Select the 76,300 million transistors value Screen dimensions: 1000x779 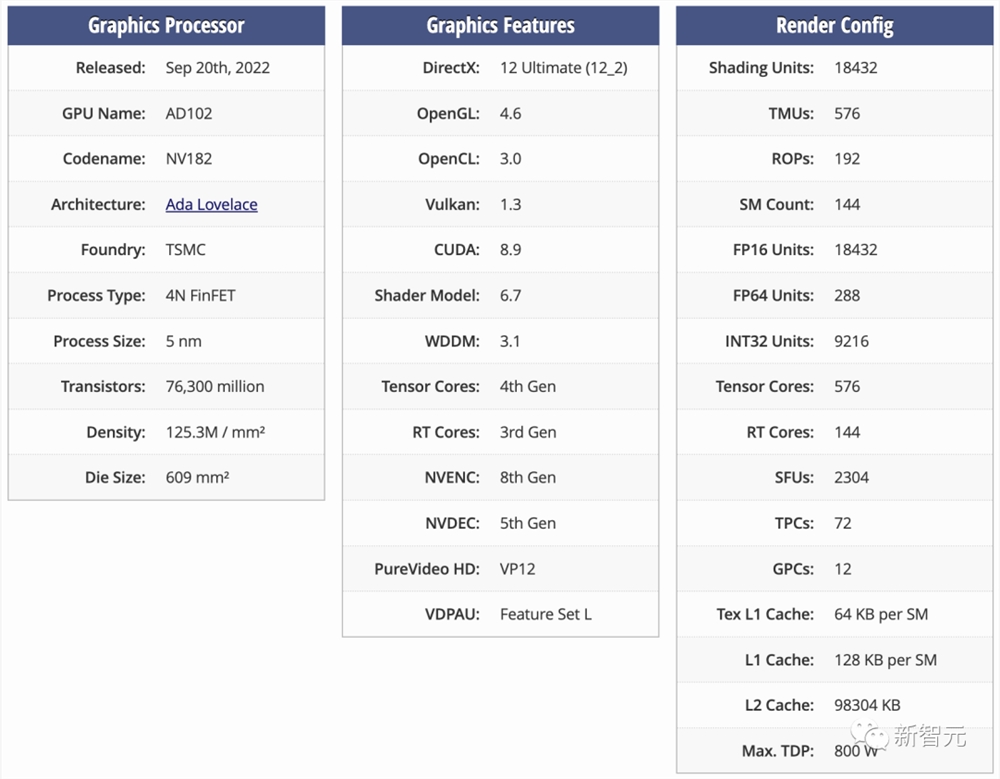[215, 387]
